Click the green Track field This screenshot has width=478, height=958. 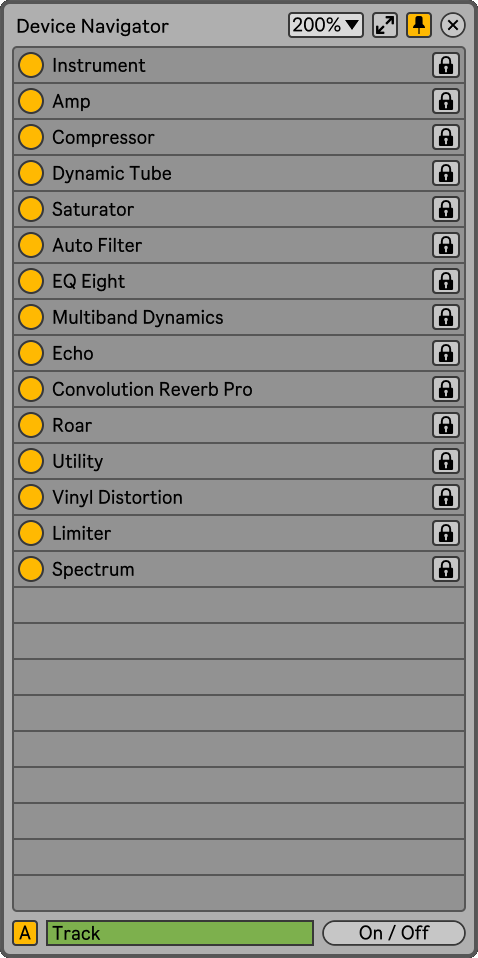click(x=180, y=933)
